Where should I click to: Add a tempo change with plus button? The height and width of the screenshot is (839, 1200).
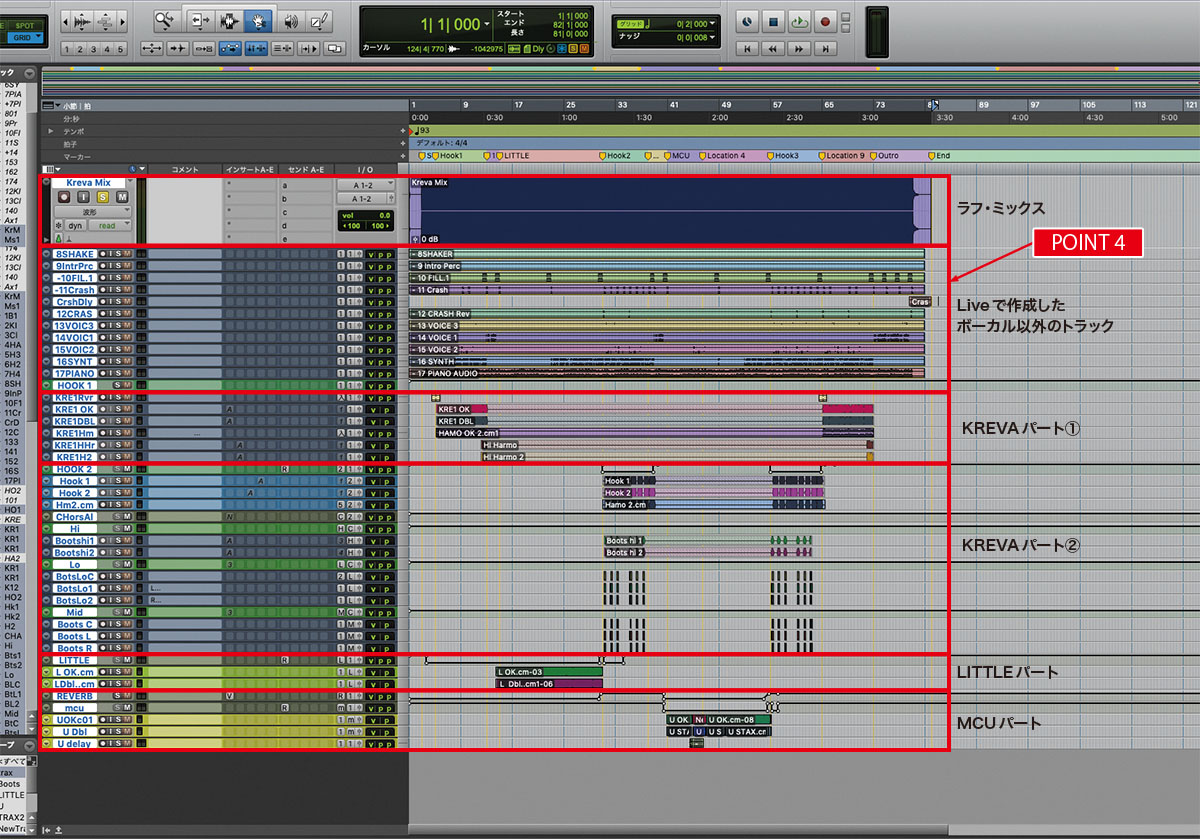click(403, 131)
